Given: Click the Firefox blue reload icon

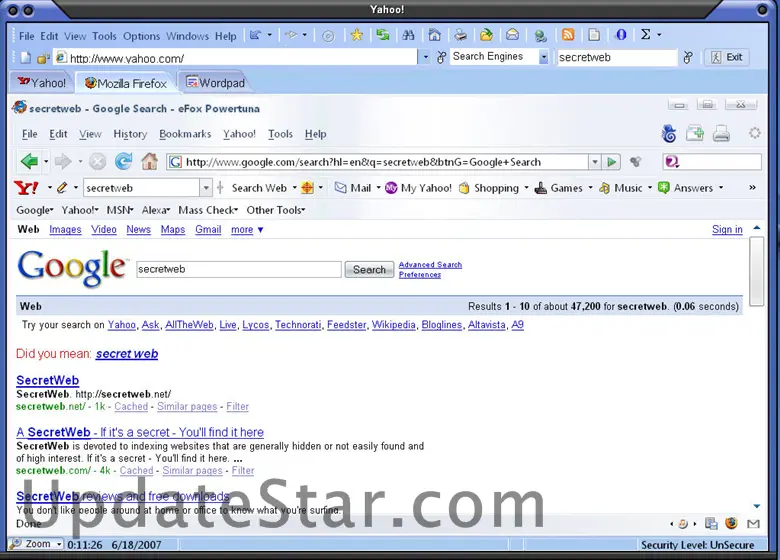Looking at the screenshot, I should pyautogui.click(x=123, y=161).
